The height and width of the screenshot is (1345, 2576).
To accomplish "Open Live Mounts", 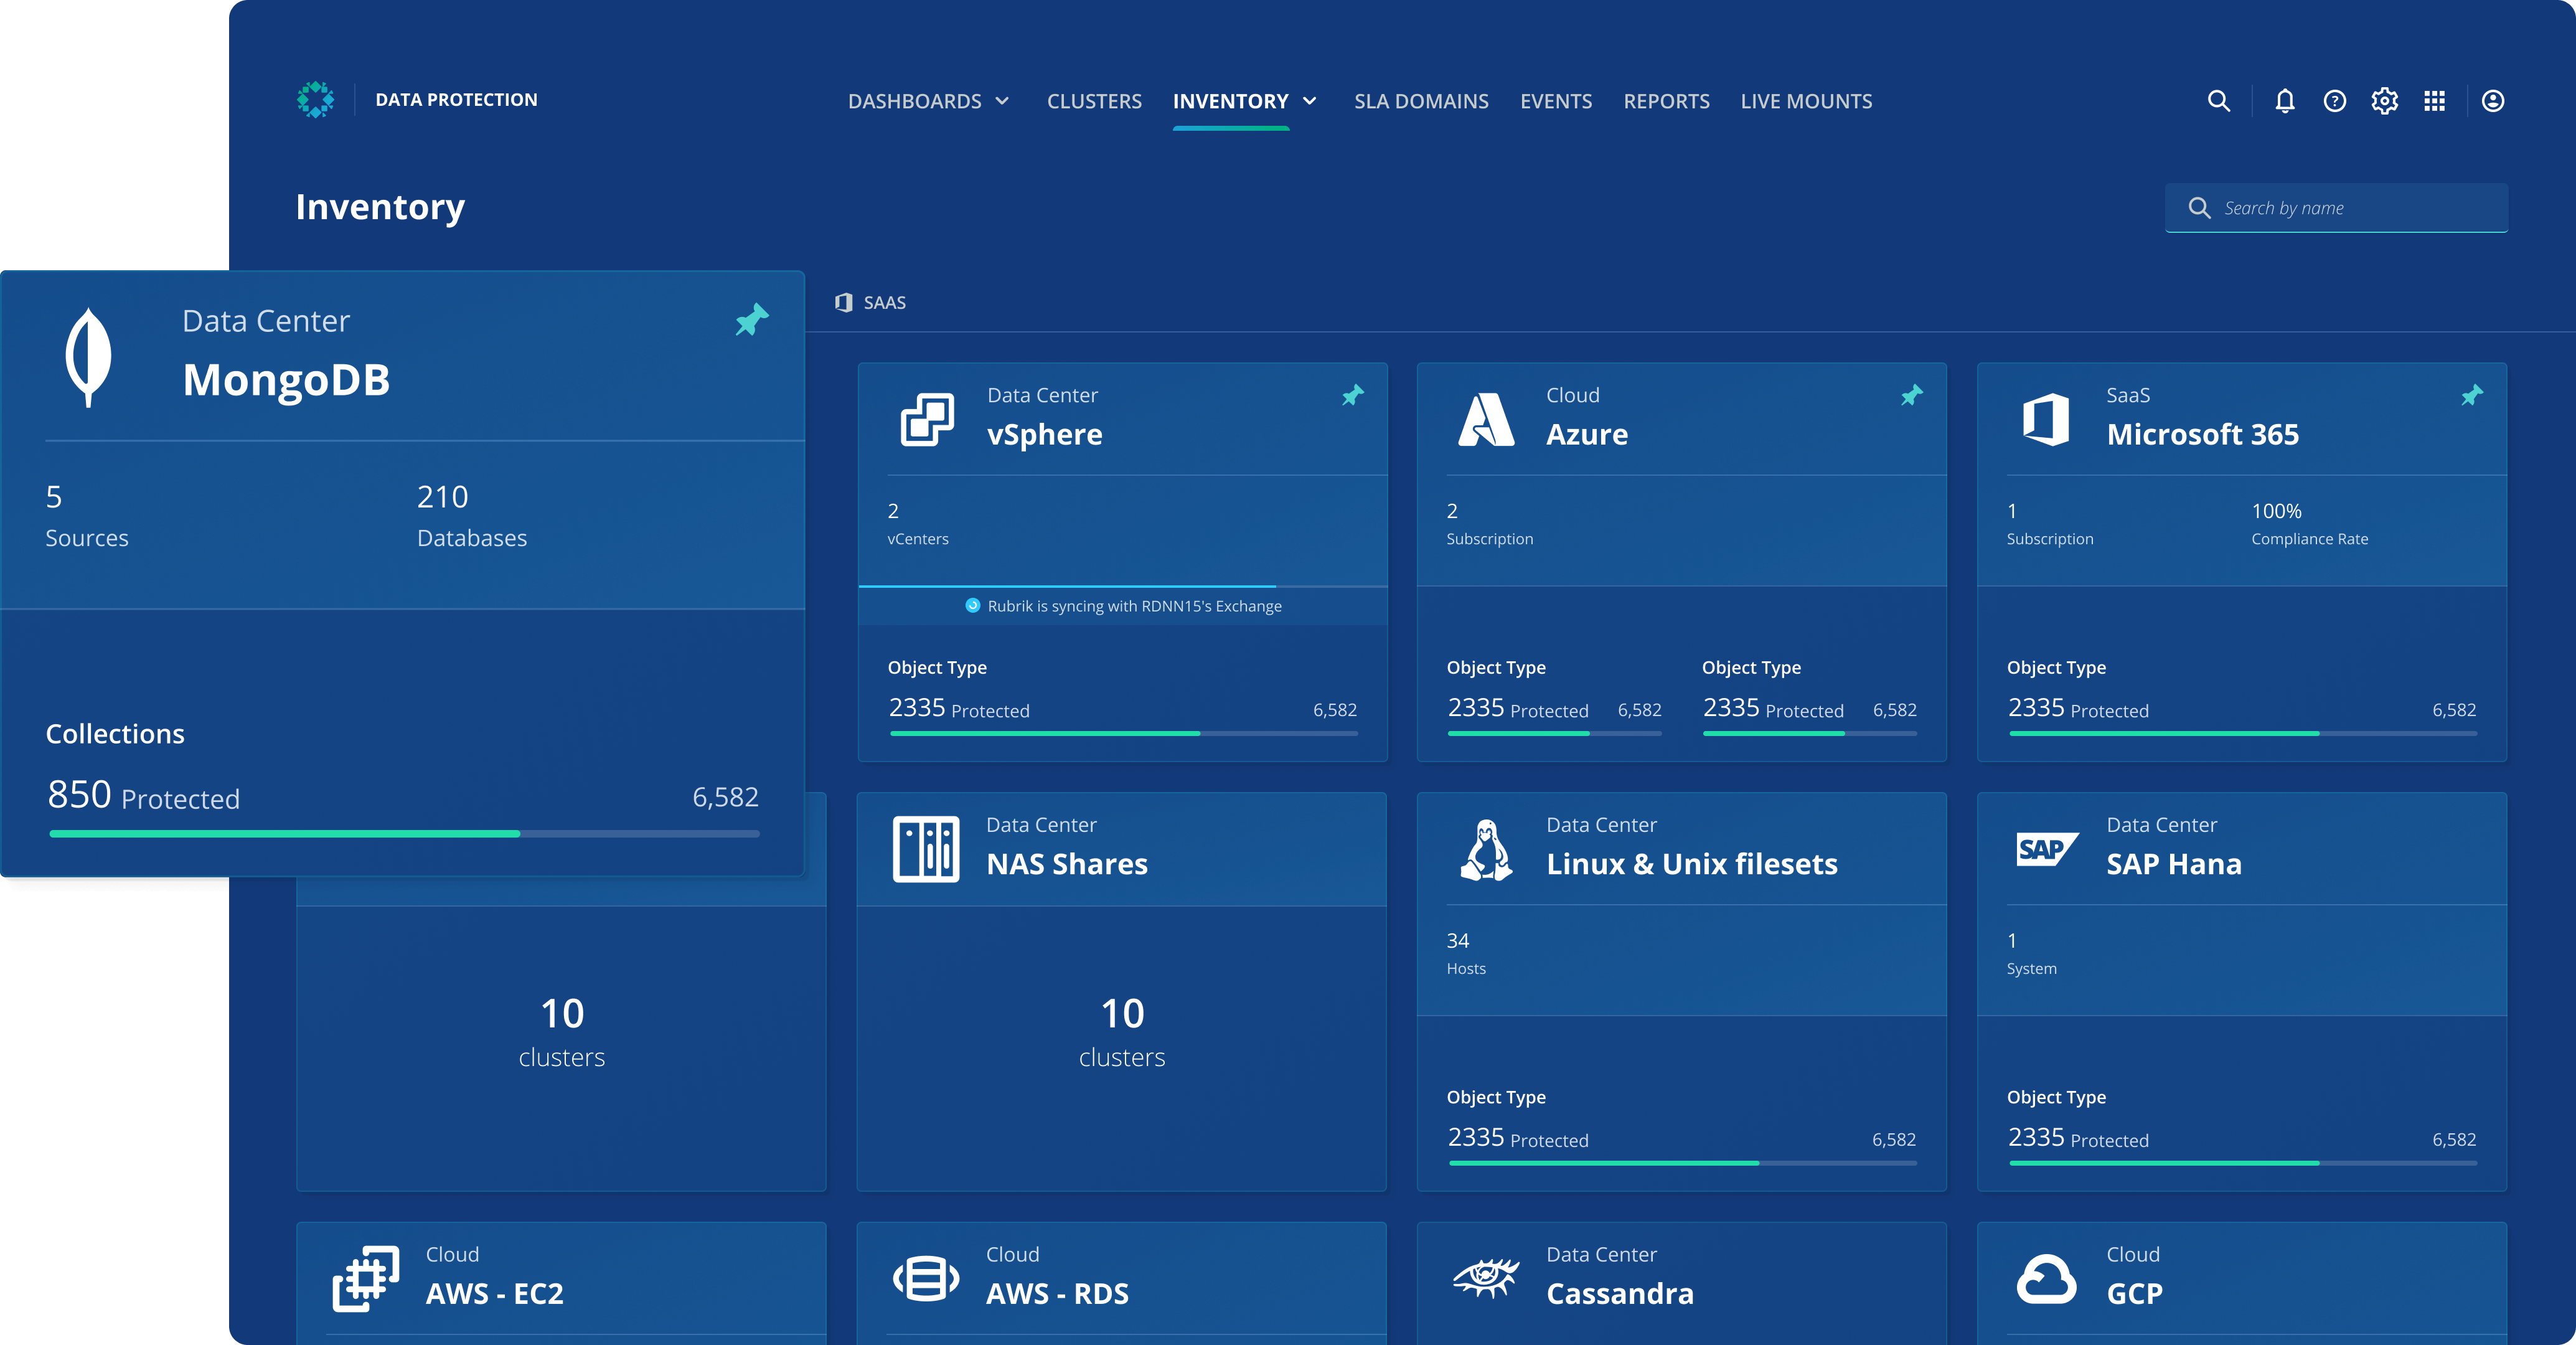I will pyautogui.click(x=1806, y=101).
